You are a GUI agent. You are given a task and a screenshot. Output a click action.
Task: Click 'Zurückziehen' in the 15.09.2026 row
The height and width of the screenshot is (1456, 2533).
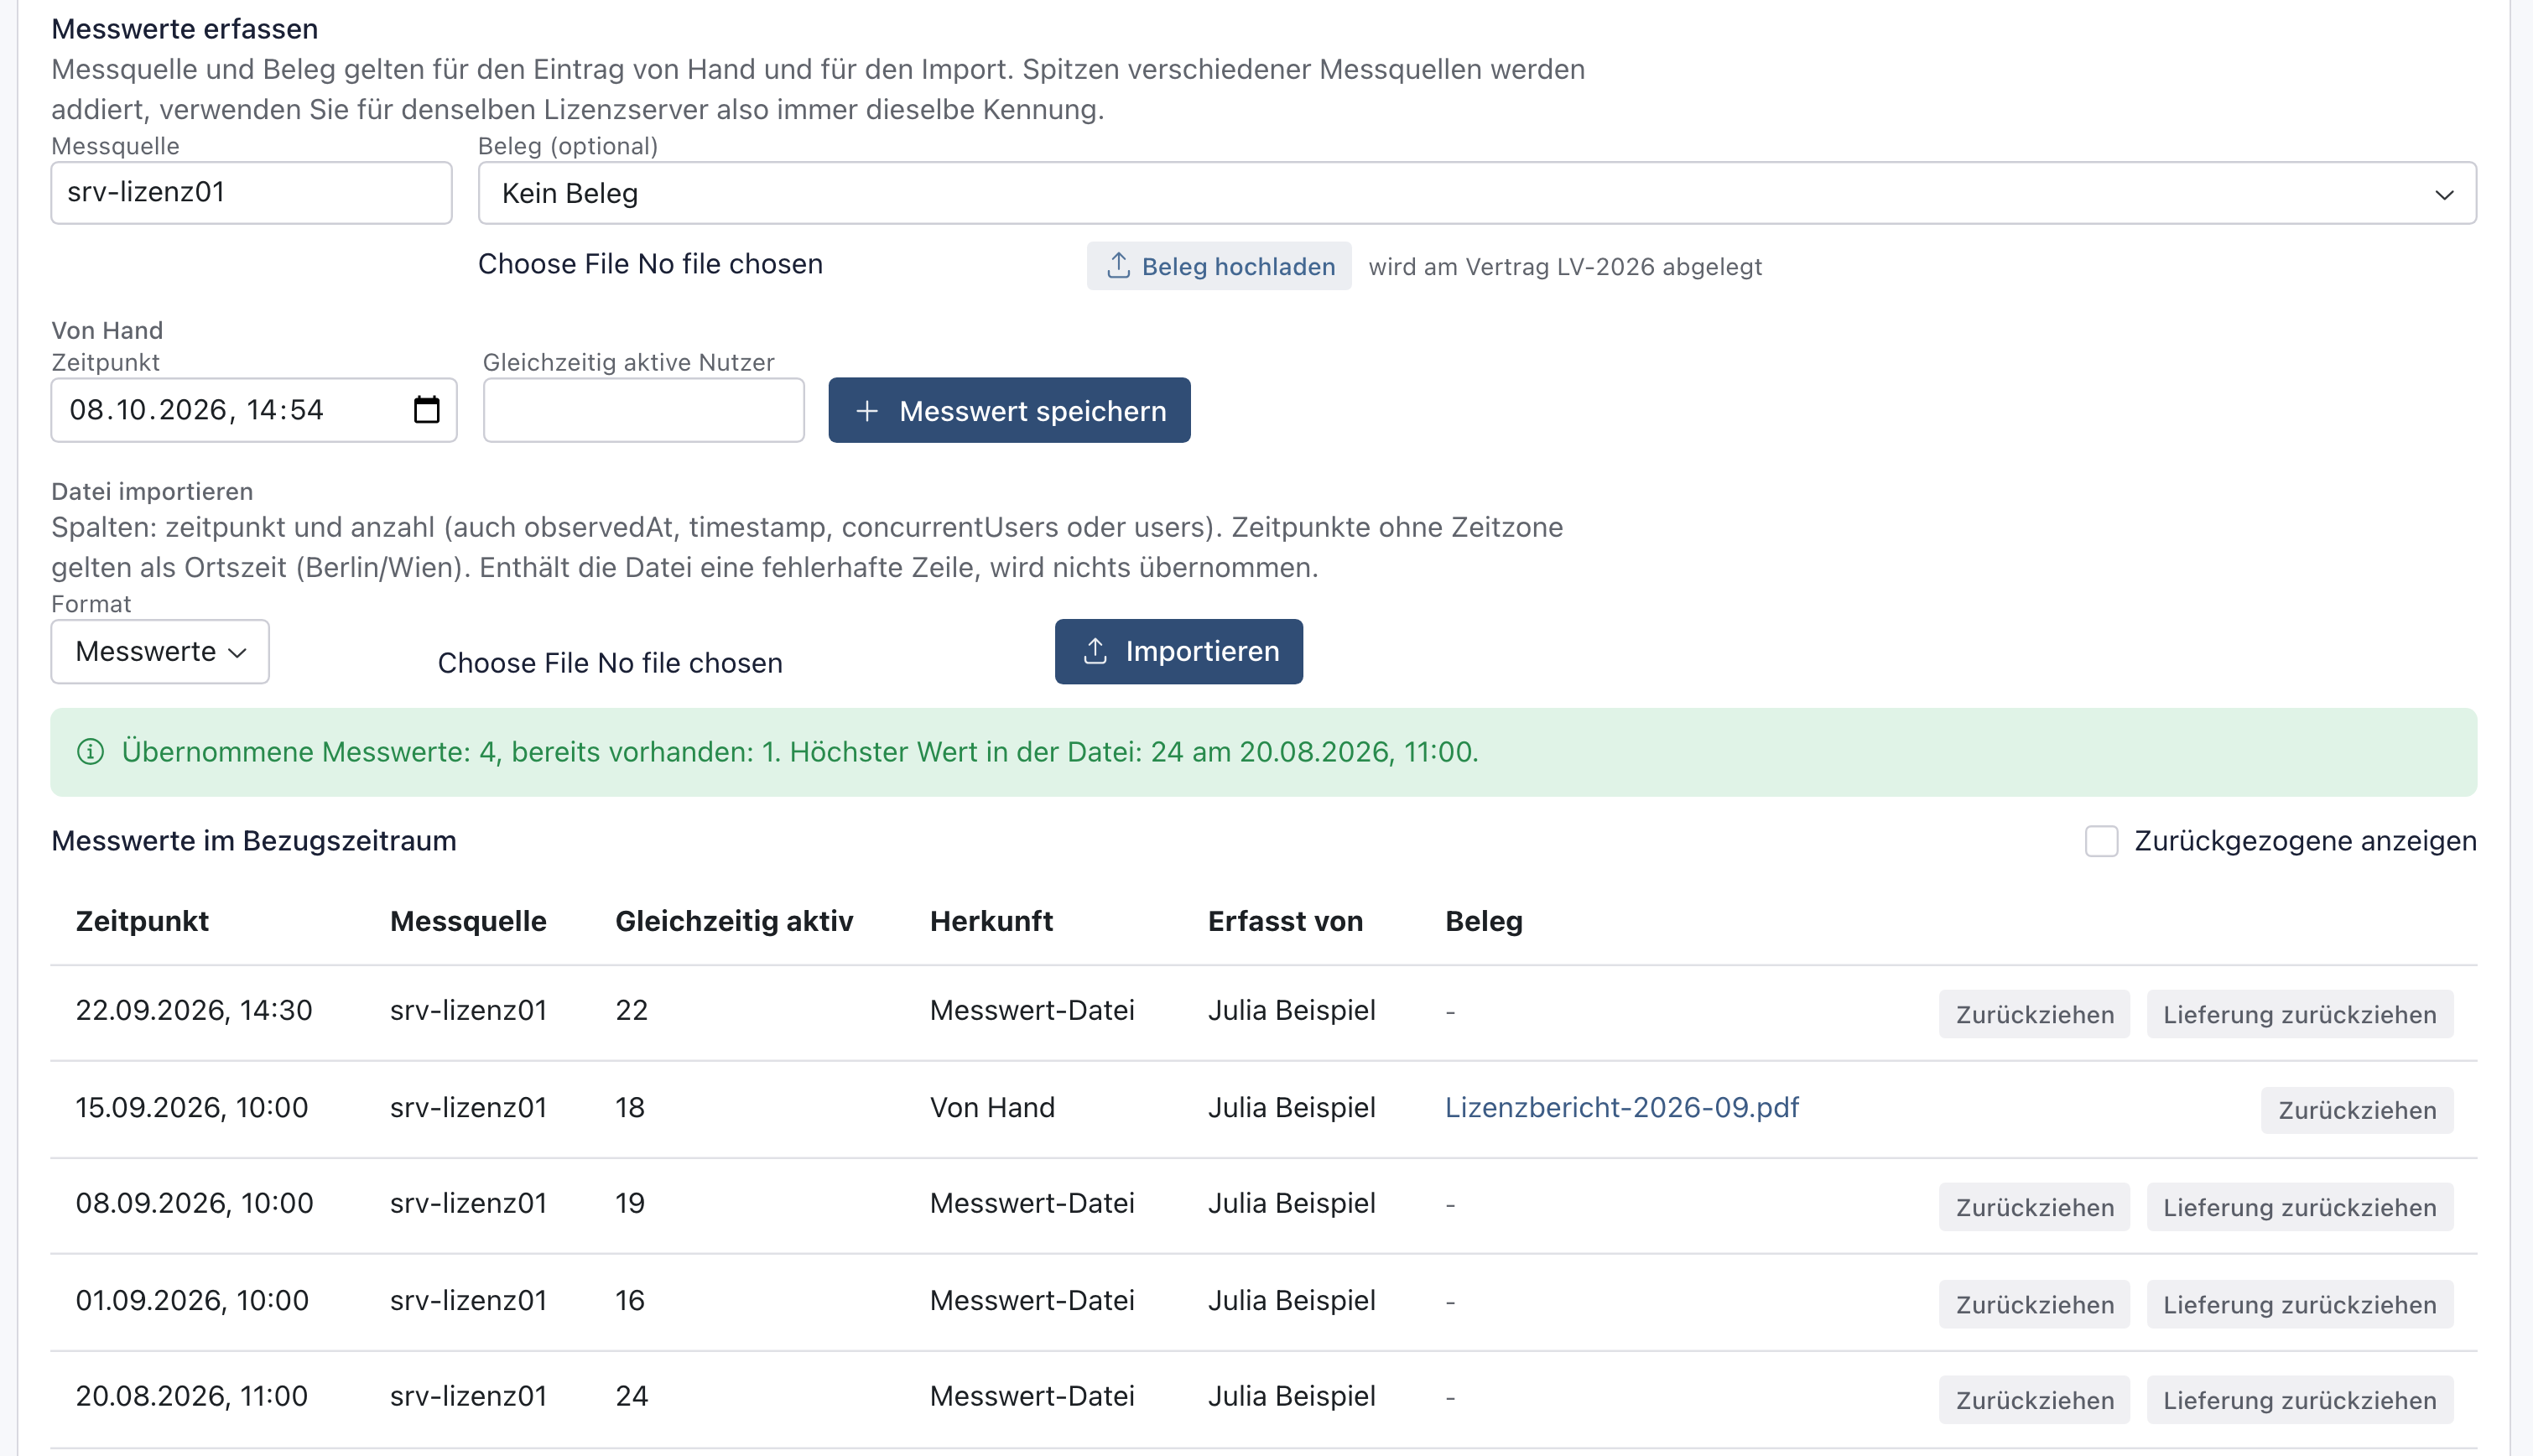coord(2357,1110)
